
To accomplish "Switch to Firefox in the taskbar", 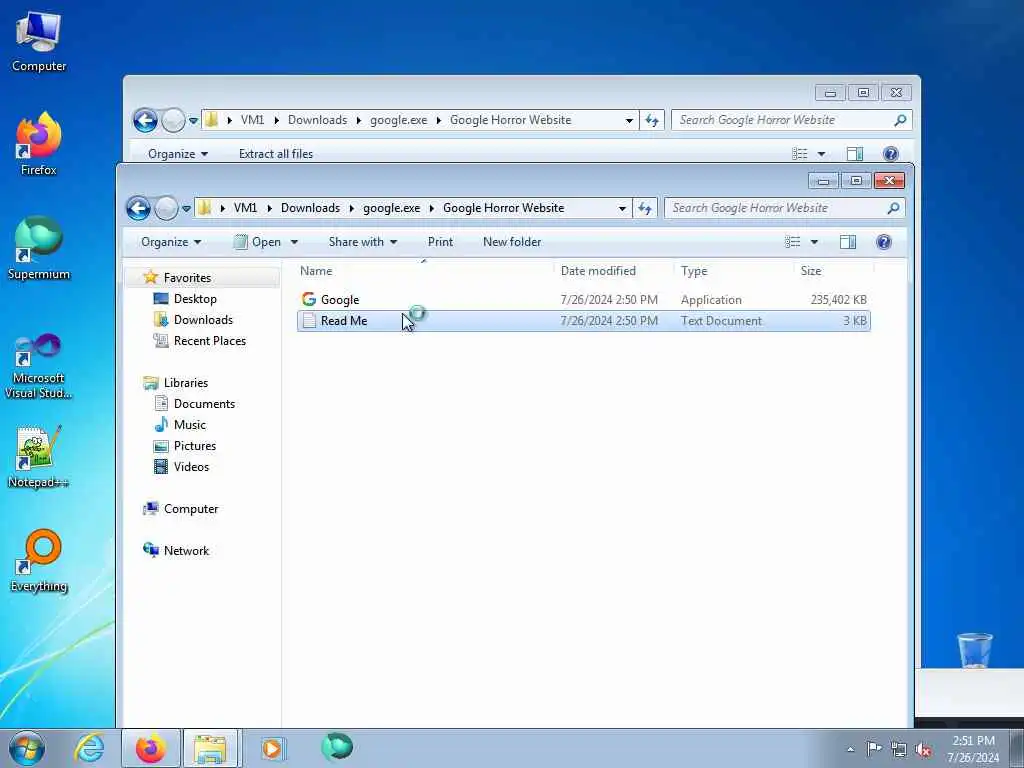I will tap(151, 748).
